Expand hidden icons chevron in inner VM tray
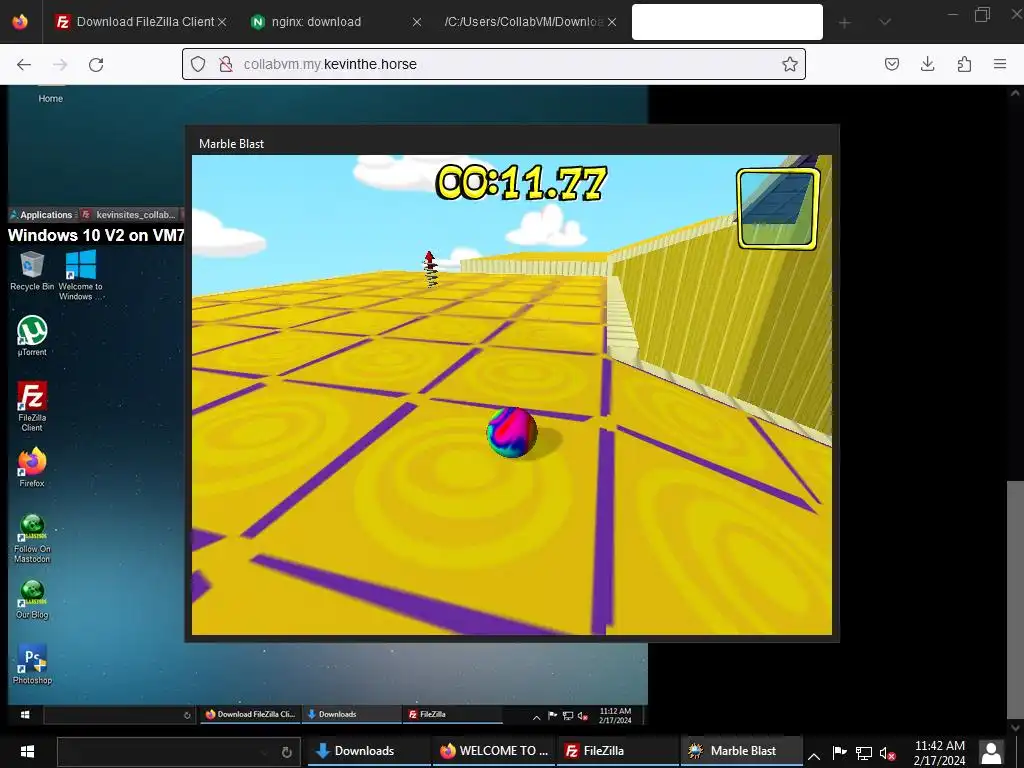The image size is (1024, 768). coord(536,718)
